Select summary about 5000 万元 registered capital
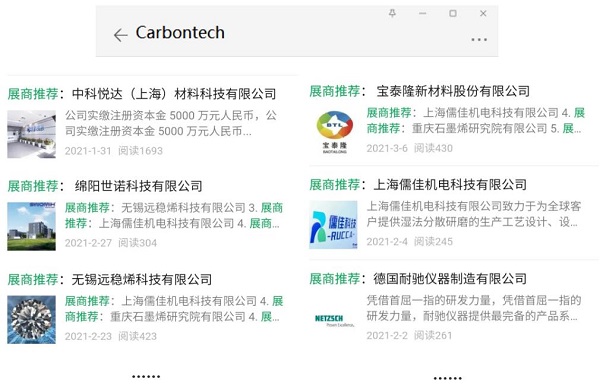The width and height of the screenshot is (600, 392). pos(171,123)
